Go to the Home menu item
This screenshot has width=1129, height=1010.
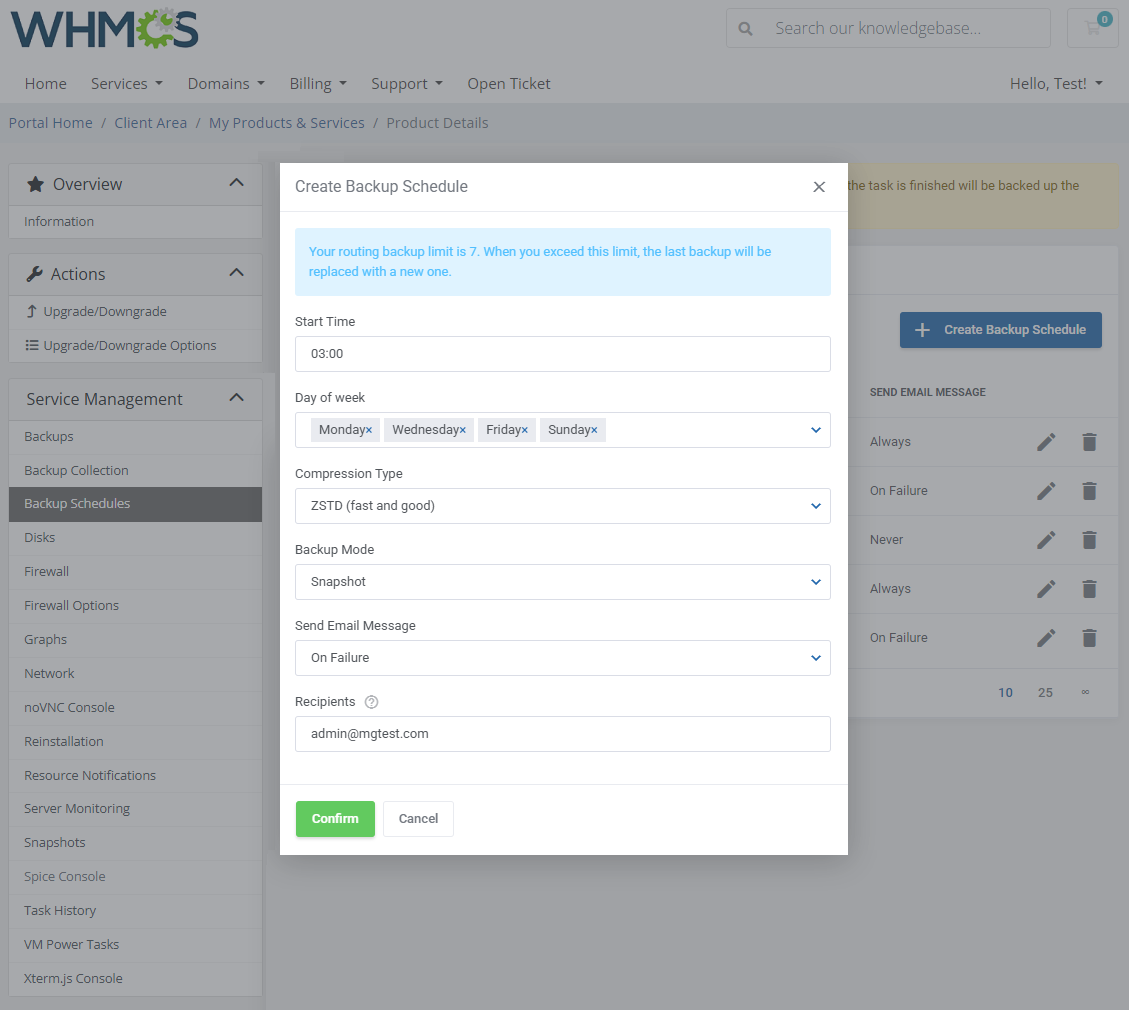[x=45, y=84]
